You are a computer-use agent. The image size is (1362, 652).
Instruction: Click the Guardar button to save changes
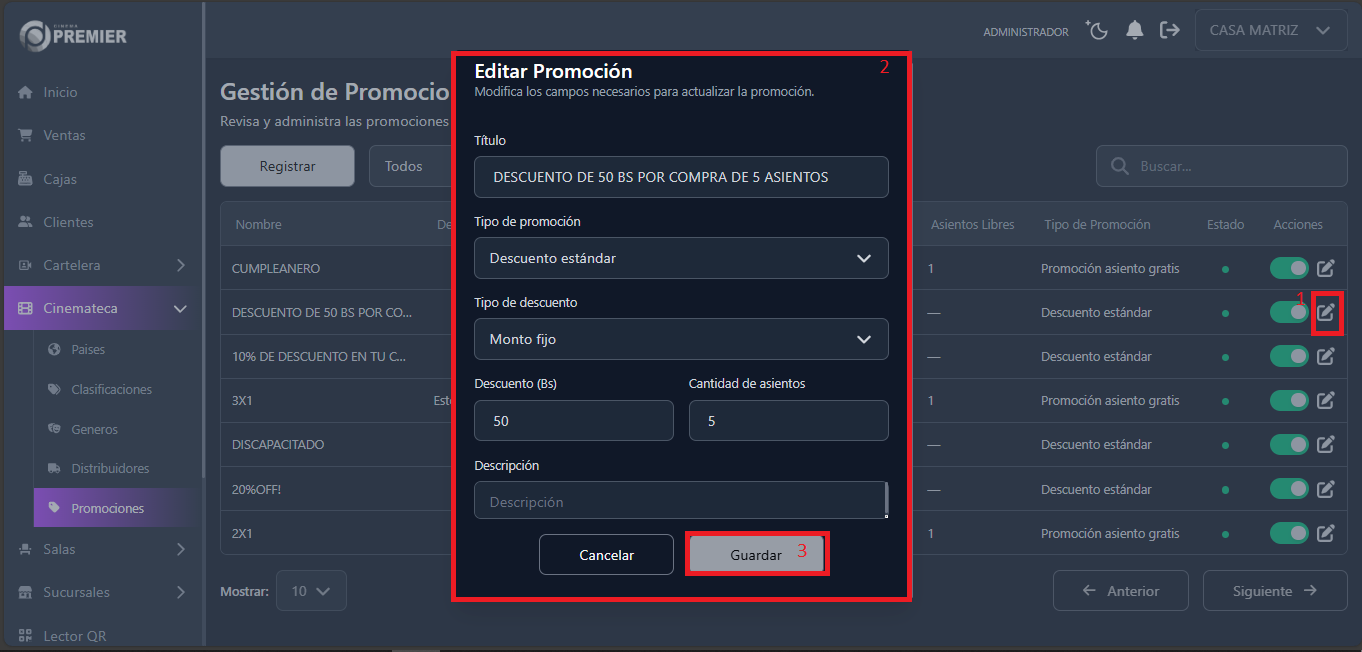point(756,554)
